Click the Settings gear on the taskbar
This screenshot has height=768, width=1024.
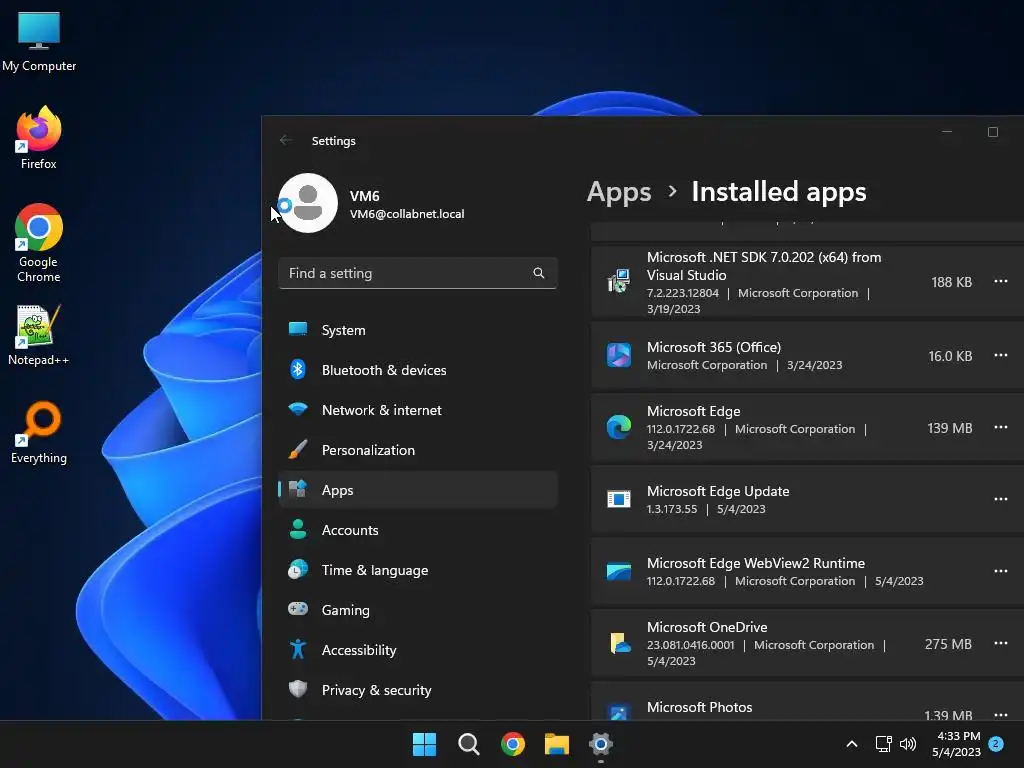coord(601,744)
